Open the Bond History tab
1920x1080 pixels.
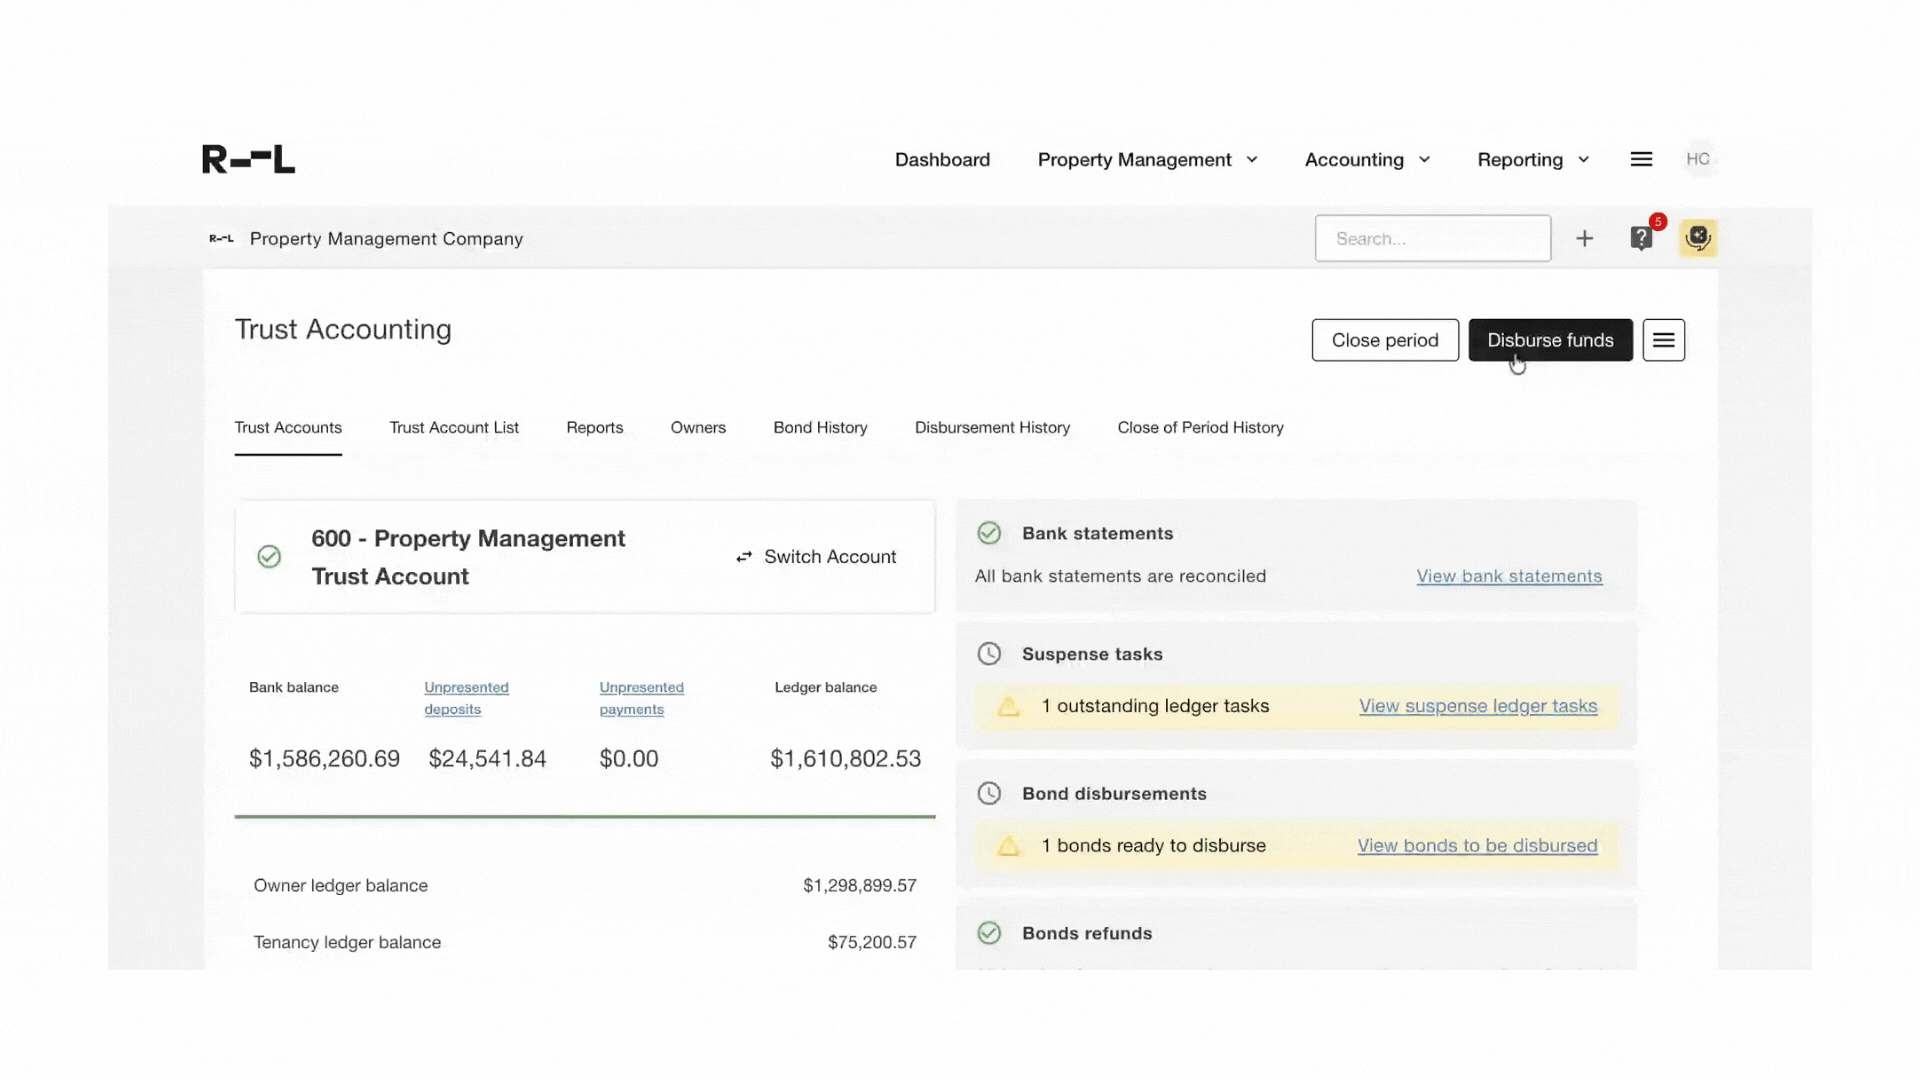pyautogui.click(x=820, y=427)
